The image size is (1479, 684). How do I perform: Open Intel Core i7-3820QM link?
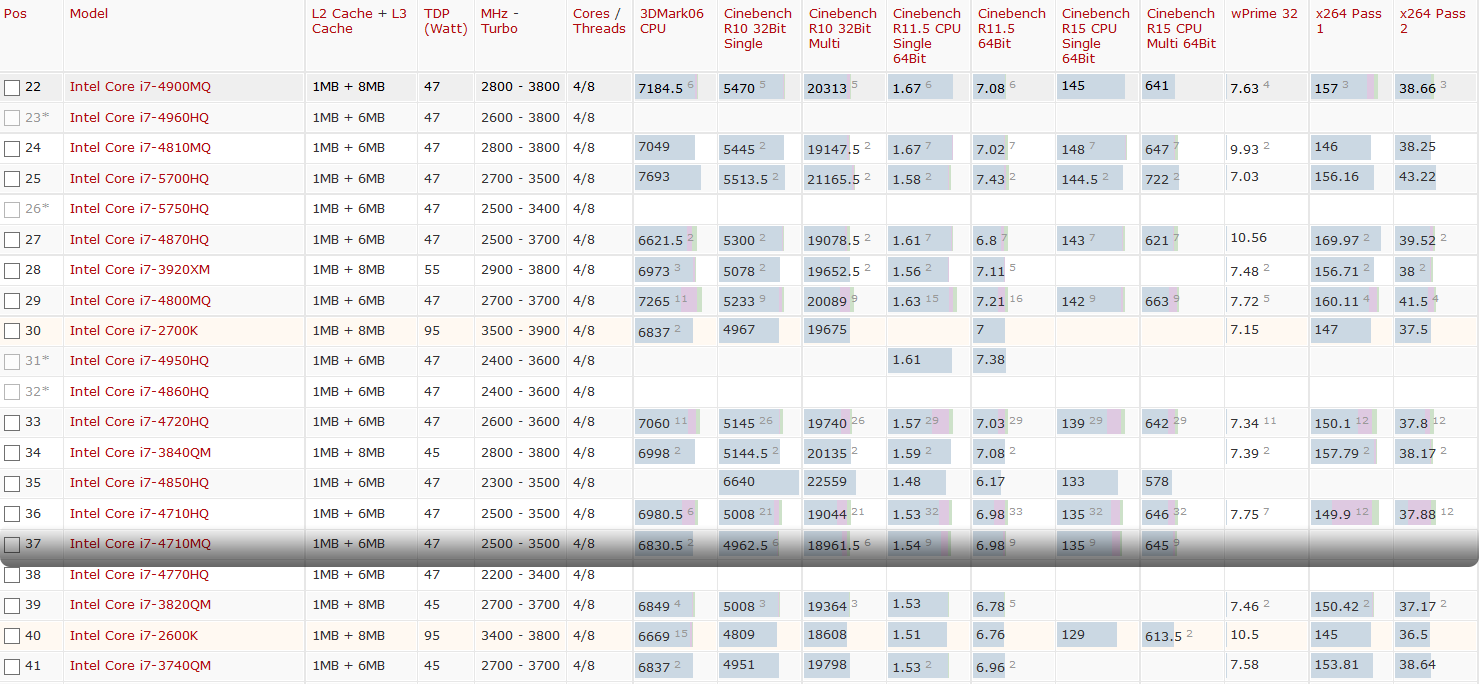140,605
